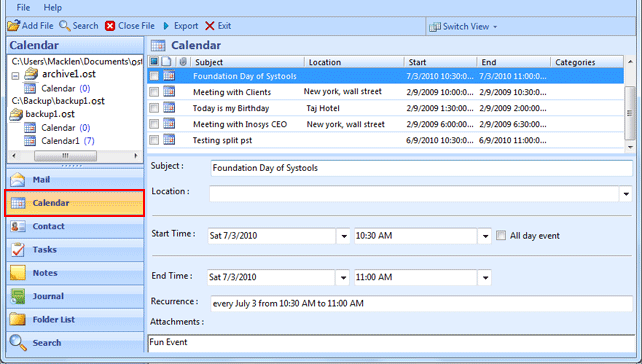This screenshot has width=642, height=364.
Task: Click the Add File folder icon
Action: point(14,26)
